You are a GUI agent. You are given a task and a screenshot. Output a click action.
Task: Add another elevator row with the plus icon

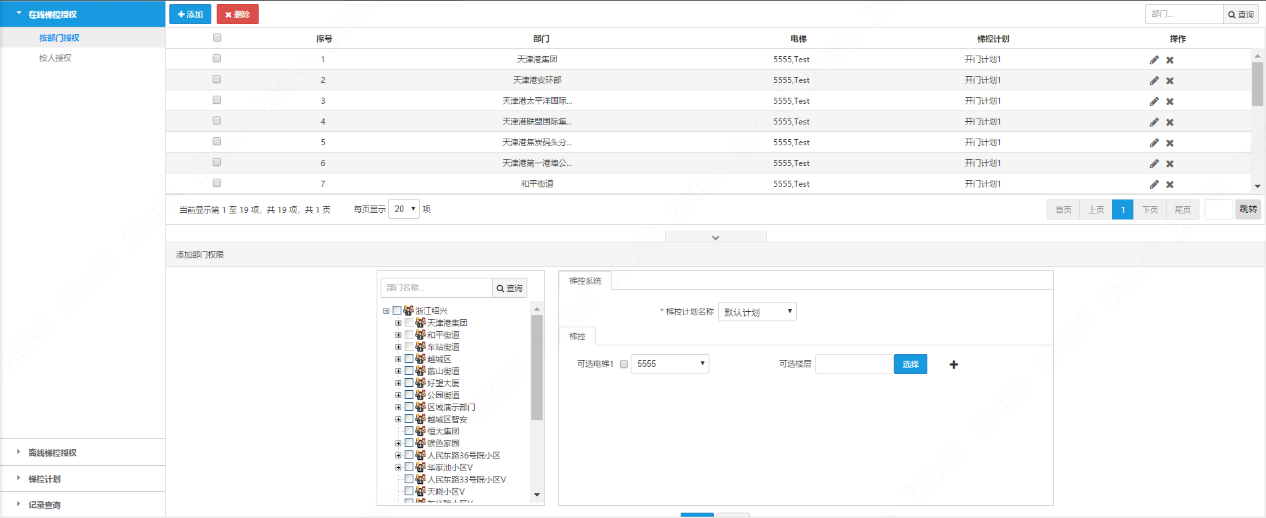[953, 364]
